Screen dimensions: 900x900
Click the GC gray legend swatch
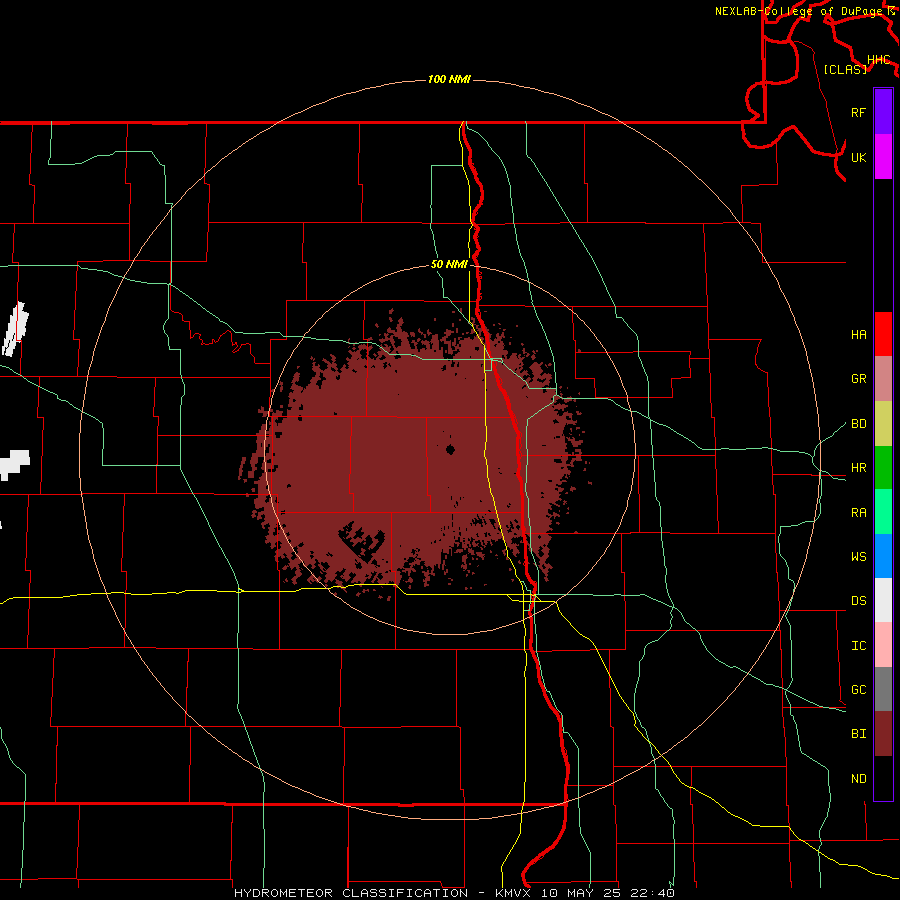(x=883, y=689)
